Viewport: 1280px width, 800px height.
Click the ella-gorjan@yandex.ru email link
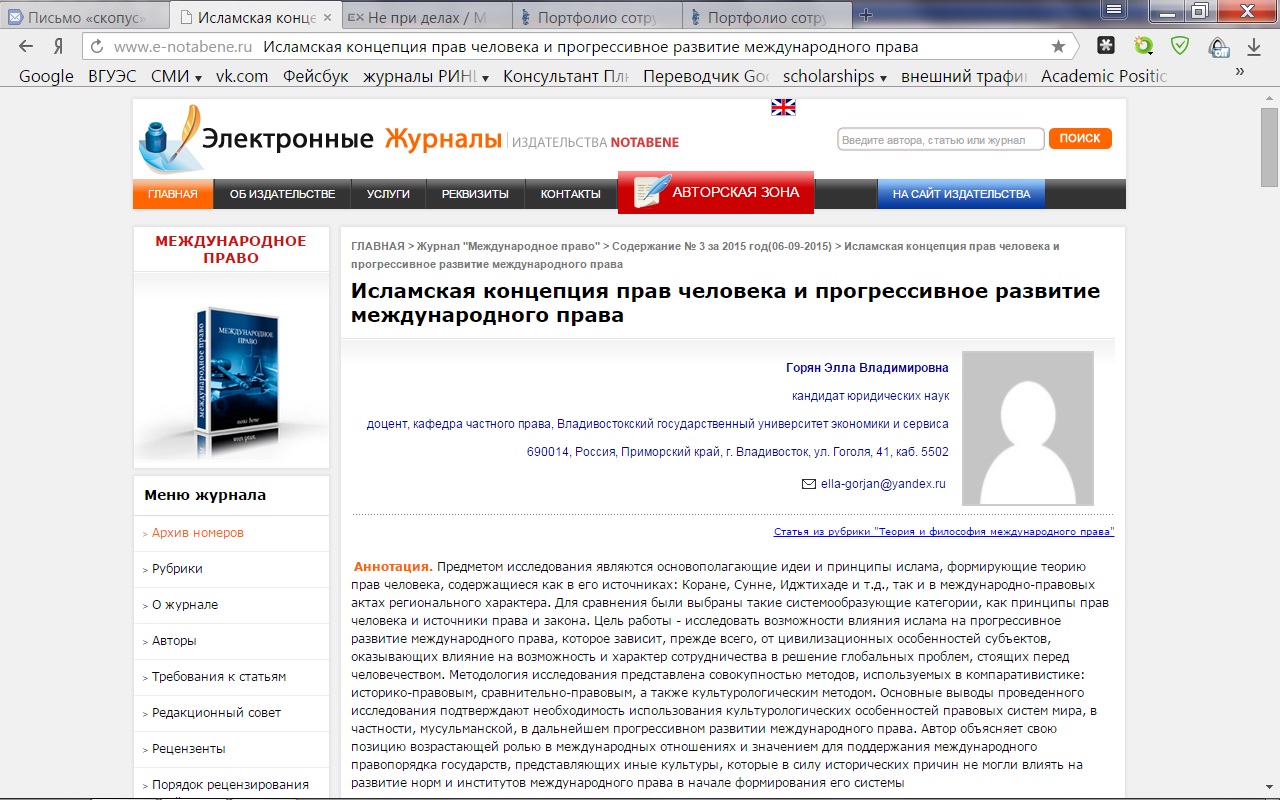[x=882, y=484]
